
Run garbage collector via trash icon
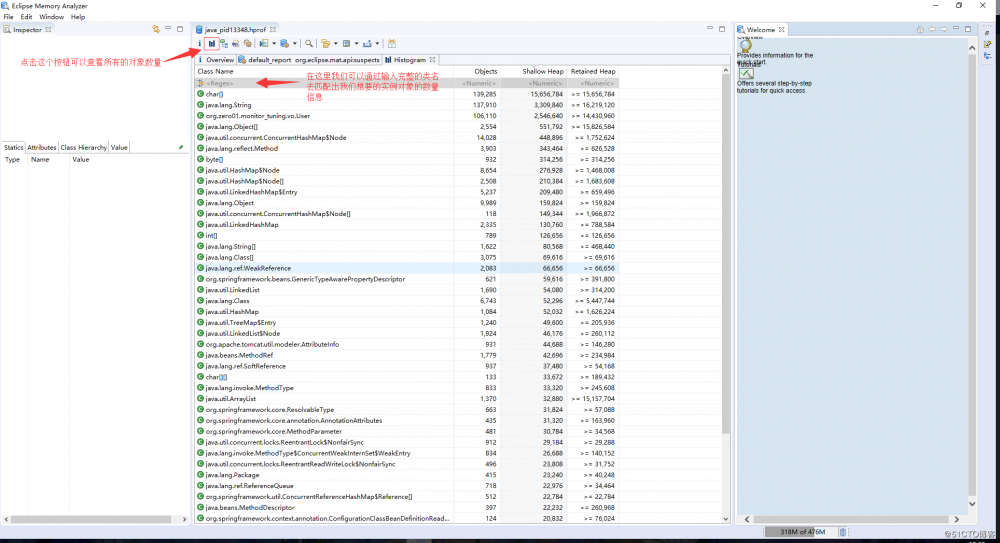pyautogui.click(x=842, y=532)
